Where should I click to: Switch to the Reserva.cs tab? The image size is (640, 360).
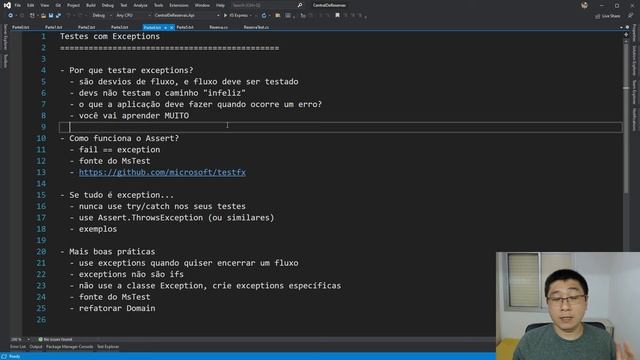click(x=218, y=27)
